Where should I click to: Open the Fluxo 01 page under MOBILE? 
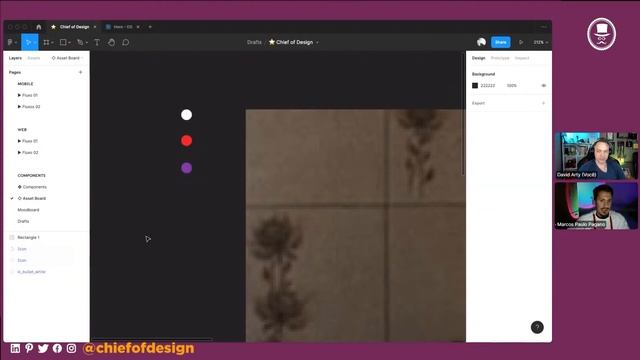point(28,95)
